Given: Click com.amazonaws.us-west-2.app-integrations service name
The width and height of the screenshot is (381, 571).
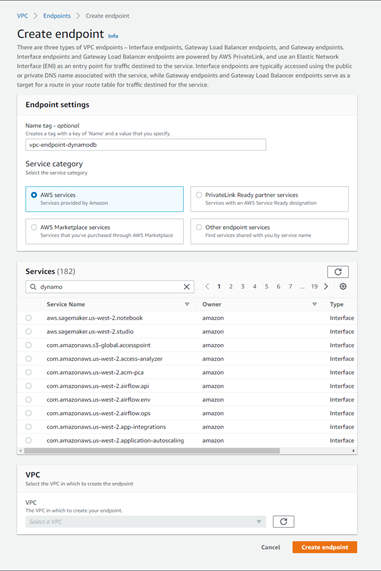Looking at the screenshot, I should pos(106,427).
